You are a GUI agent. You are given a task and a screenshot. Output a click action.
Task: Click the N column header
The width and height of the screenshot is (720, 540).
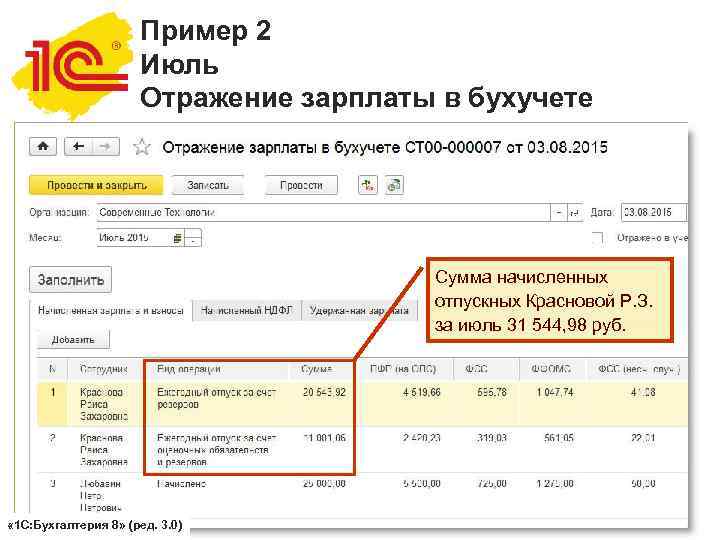(x=52, y=369)
